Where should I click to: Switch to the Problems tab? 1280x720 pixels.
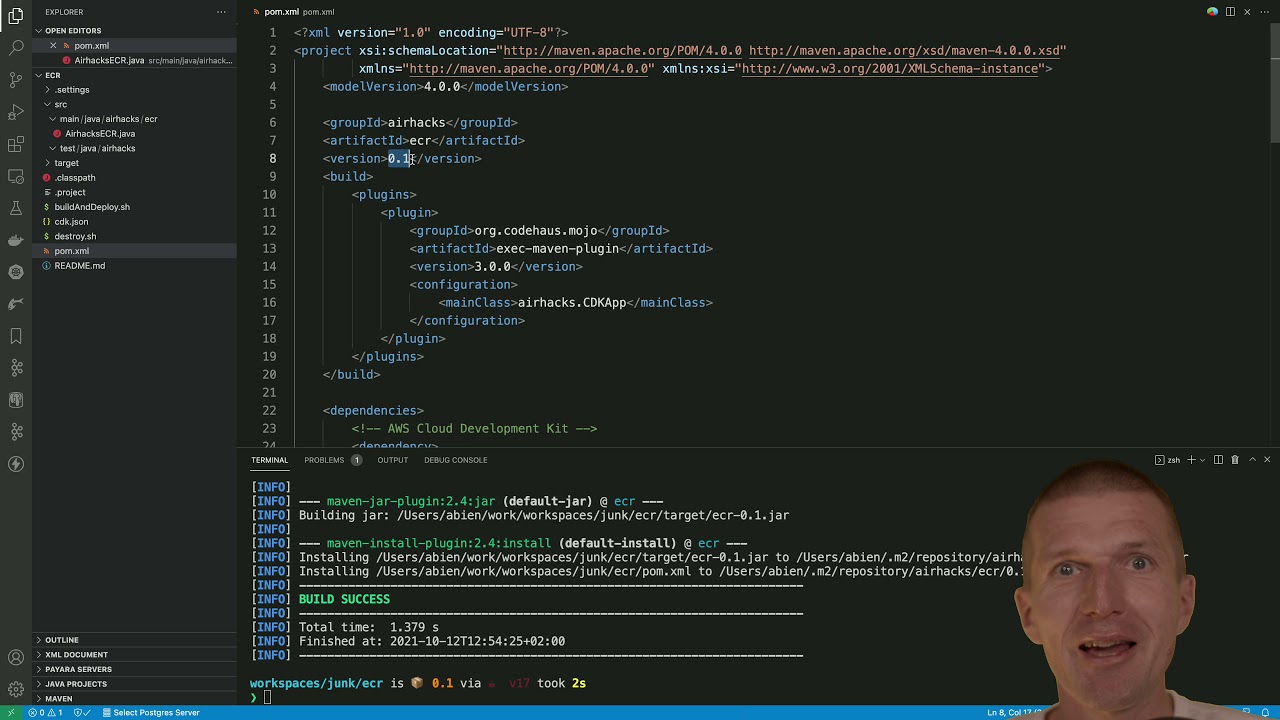324,460
